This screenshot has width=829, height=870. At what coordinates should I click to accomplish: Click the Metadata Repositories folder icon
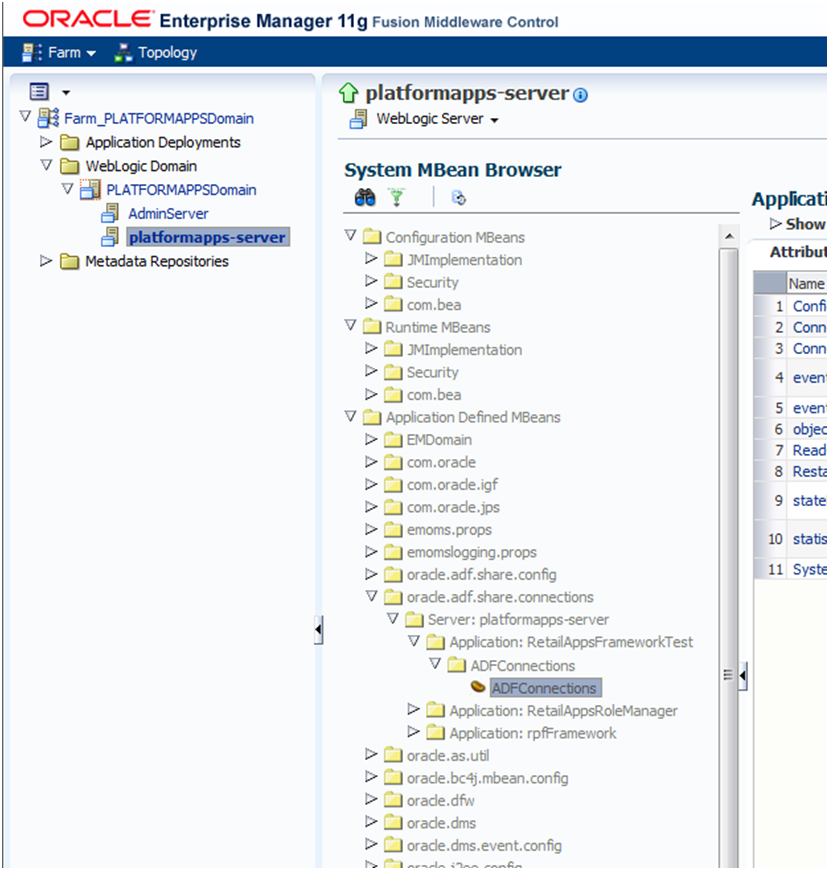pyautogui.click(x=69, y=261)
